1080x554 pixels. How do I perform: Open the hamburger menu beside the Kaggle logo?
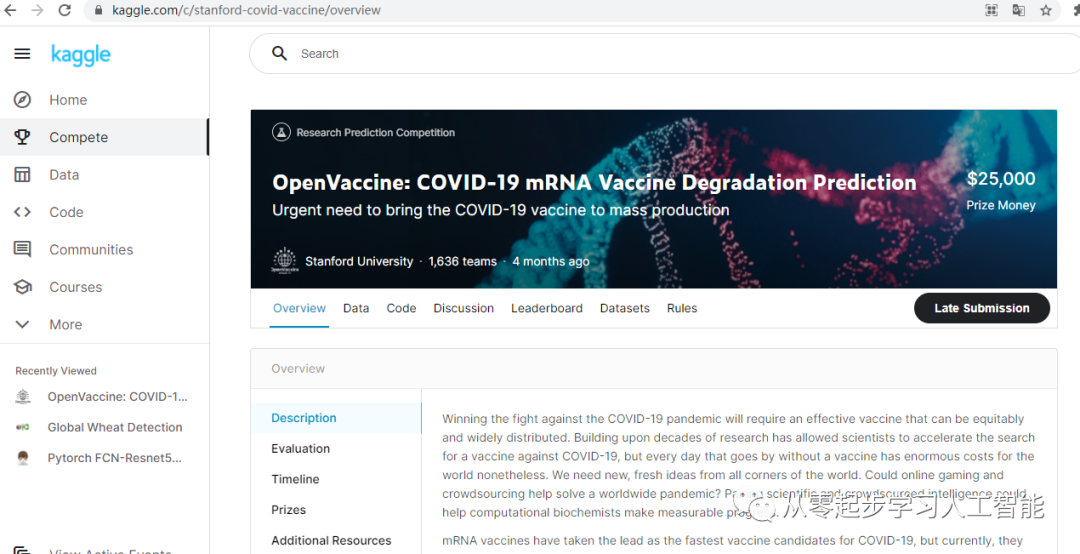[22, 54]
